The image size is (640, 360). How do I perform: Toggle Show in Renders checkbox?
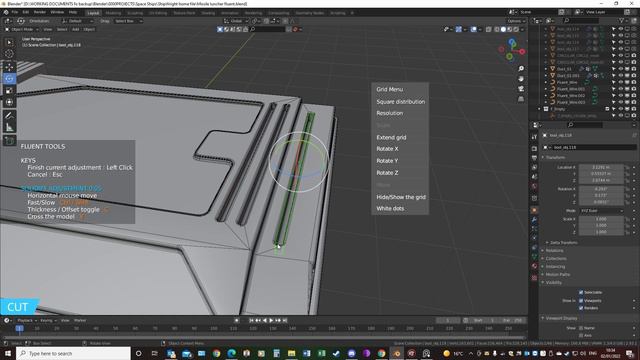click(x=581, y=308)
